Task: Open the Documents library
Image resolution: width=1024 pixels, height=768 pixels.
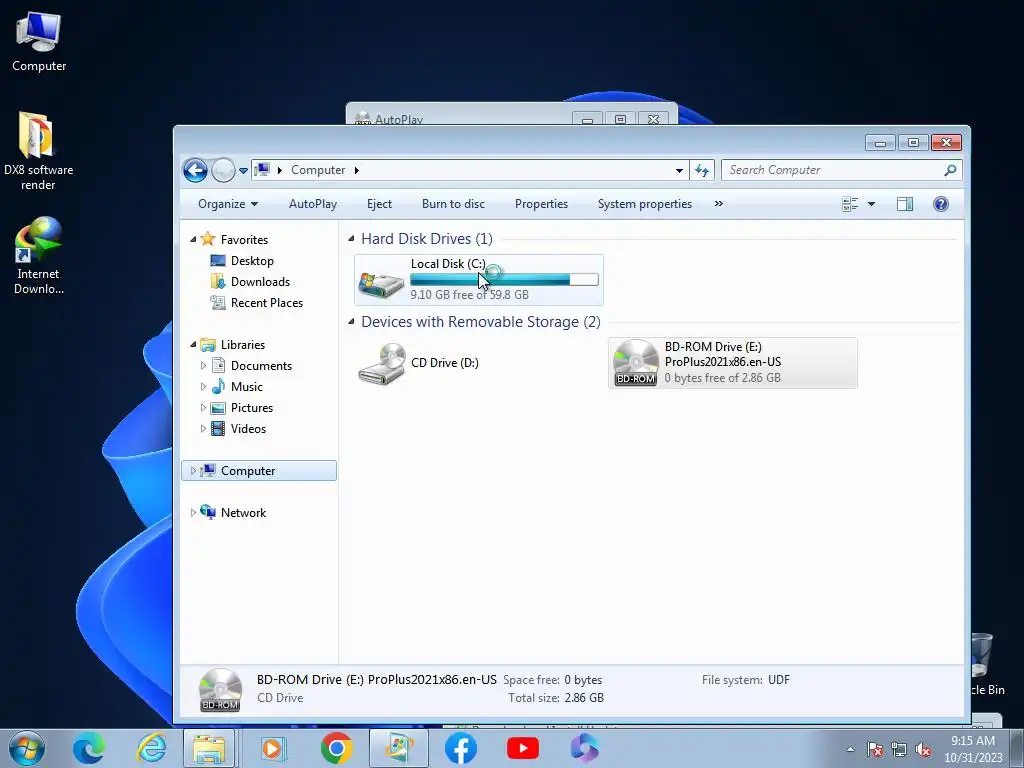Action: click(261, 366)
